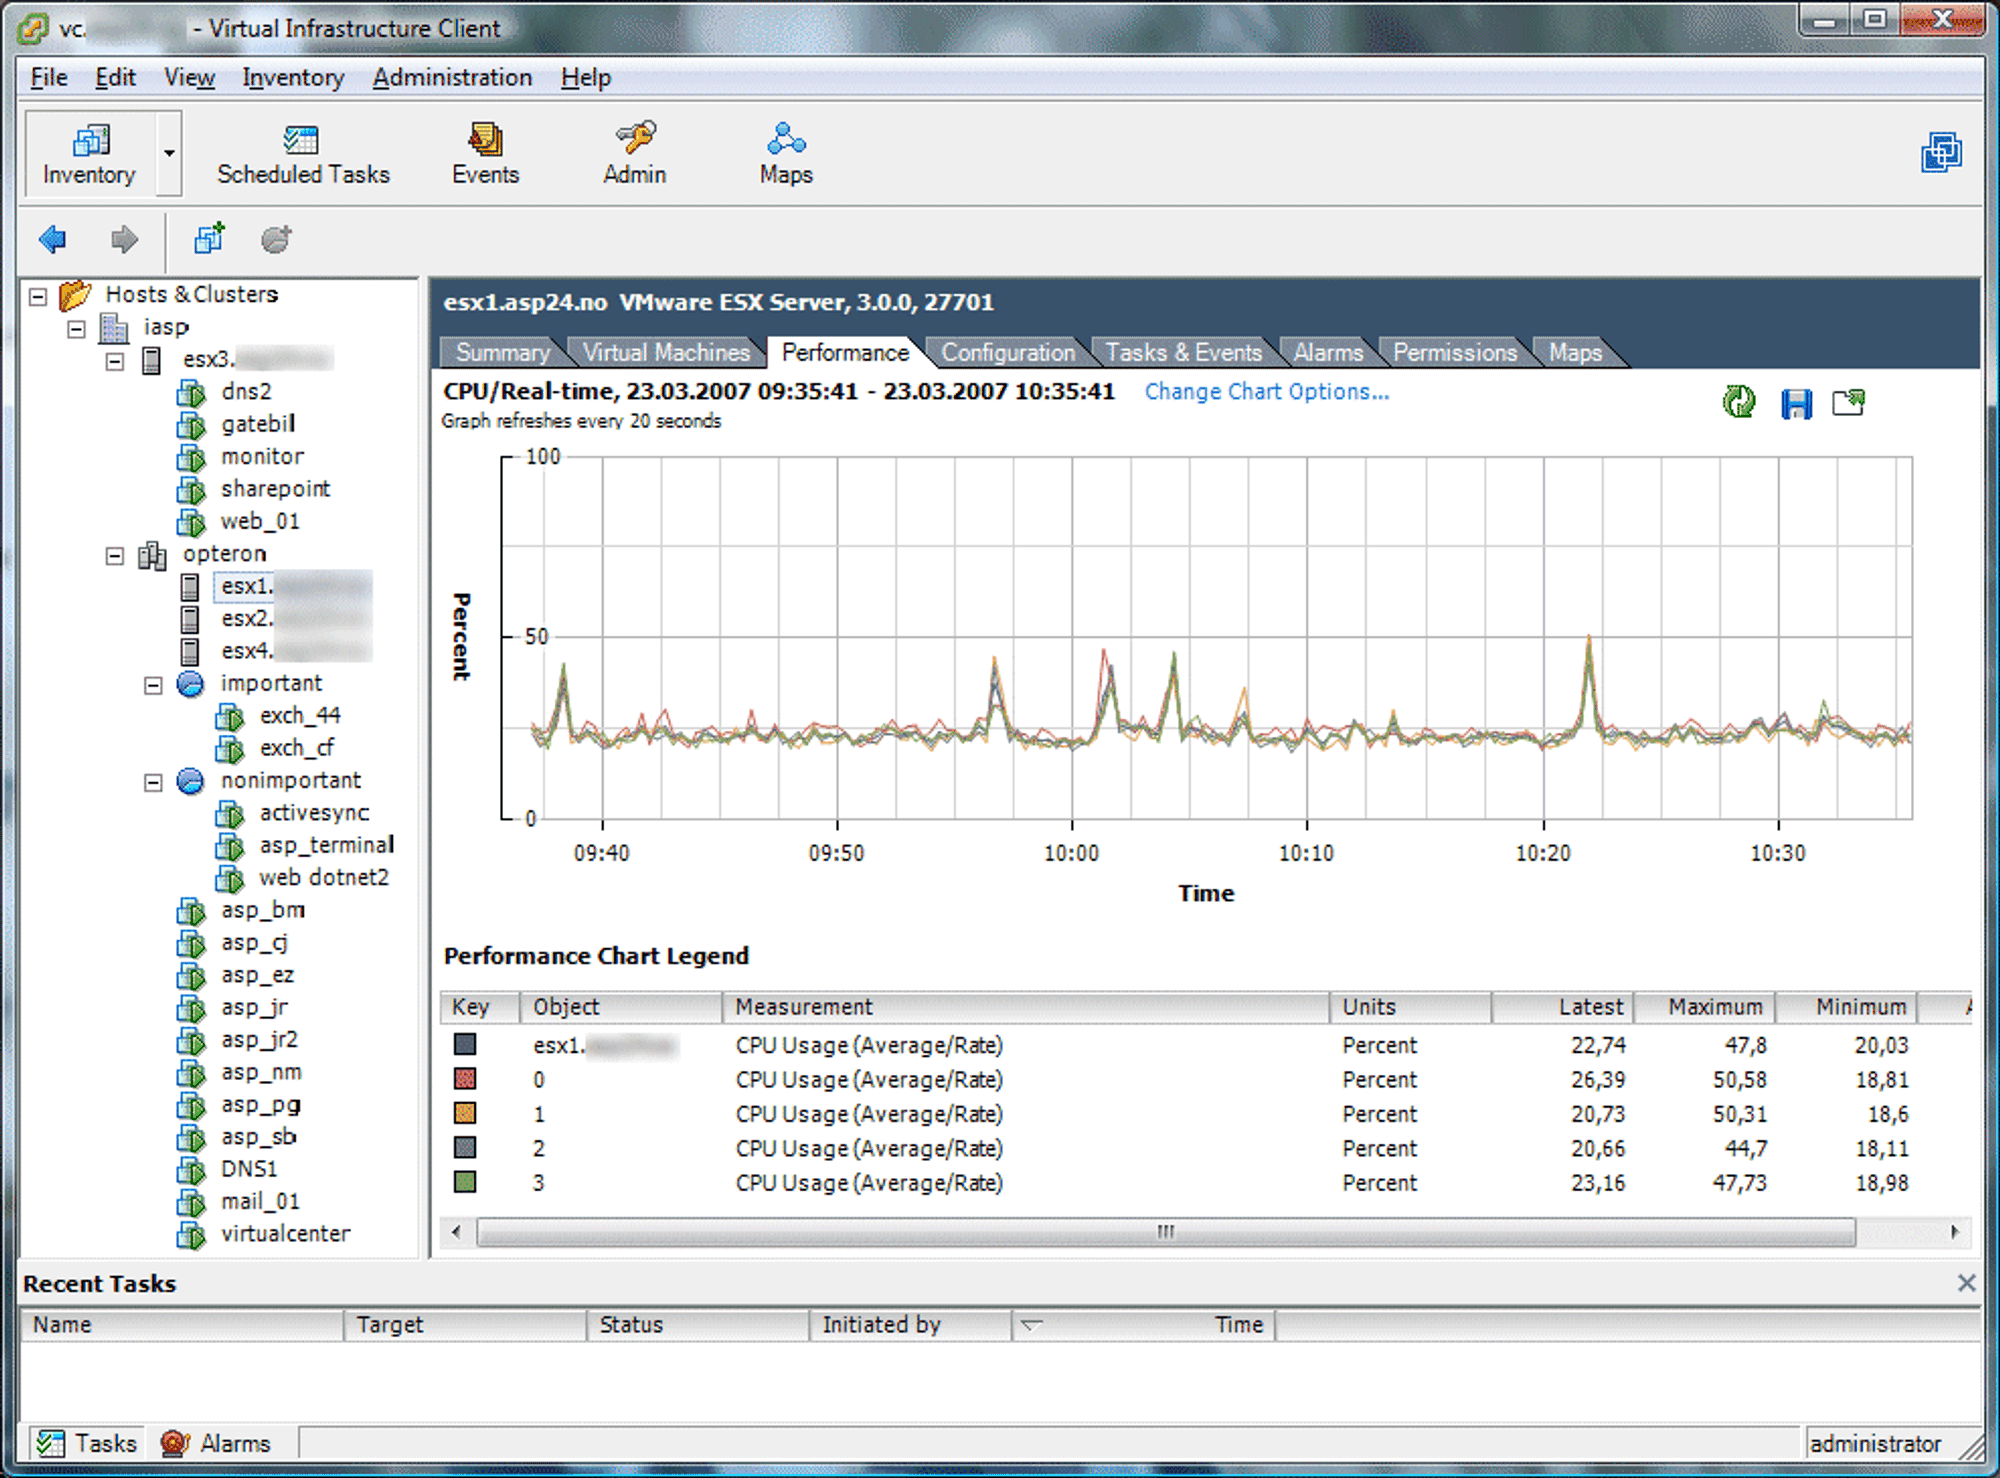This screenshot has width=2000, height=1478.
Task: Switch to the Alarms tab
Action: pyautogui.click(x=1328, y=352)
